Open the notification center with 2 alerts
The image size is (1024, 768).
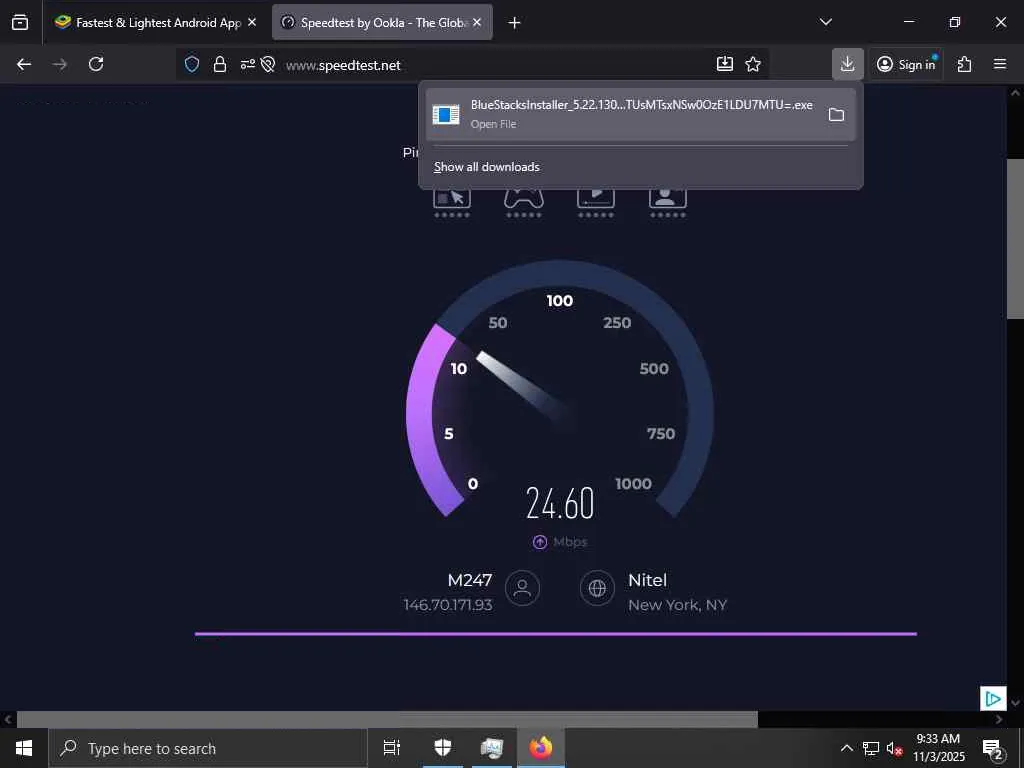click(x=992, y=748)
